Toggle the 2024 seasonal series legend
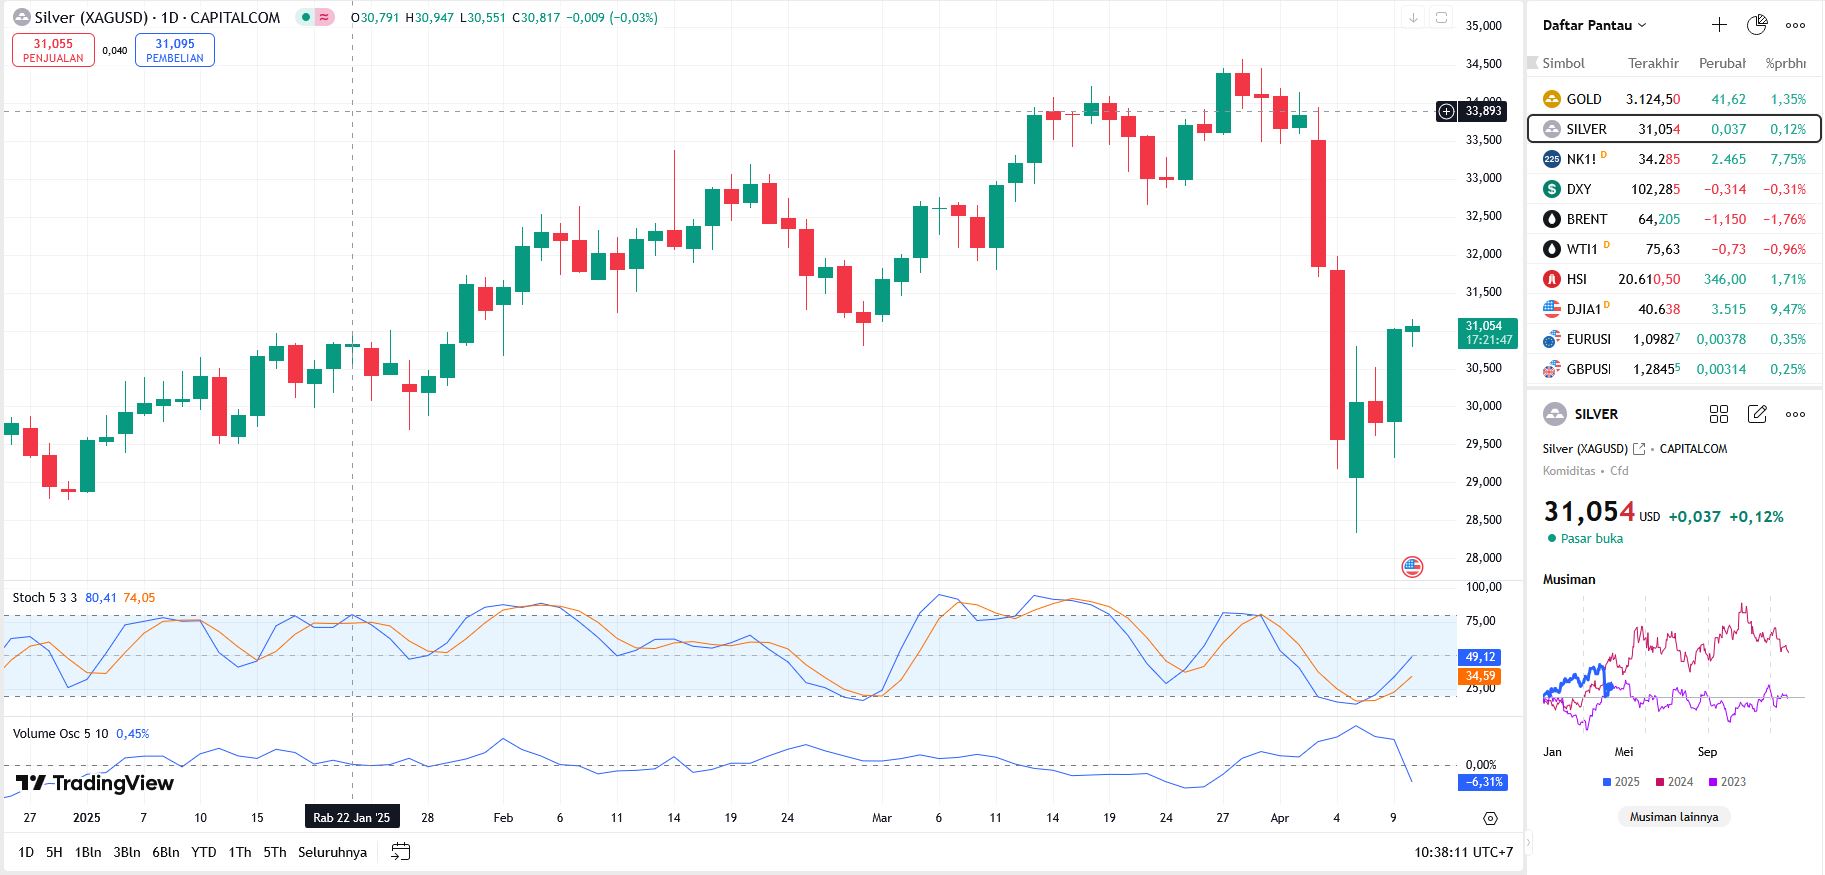 [1674, 782]
